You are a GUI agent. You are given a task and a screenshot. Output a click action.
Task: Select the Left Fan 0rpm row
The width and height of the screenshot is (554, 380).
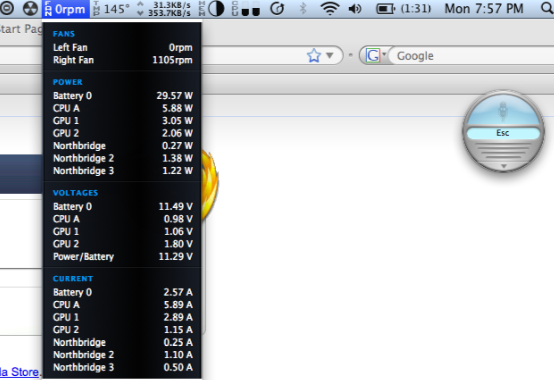122,47
